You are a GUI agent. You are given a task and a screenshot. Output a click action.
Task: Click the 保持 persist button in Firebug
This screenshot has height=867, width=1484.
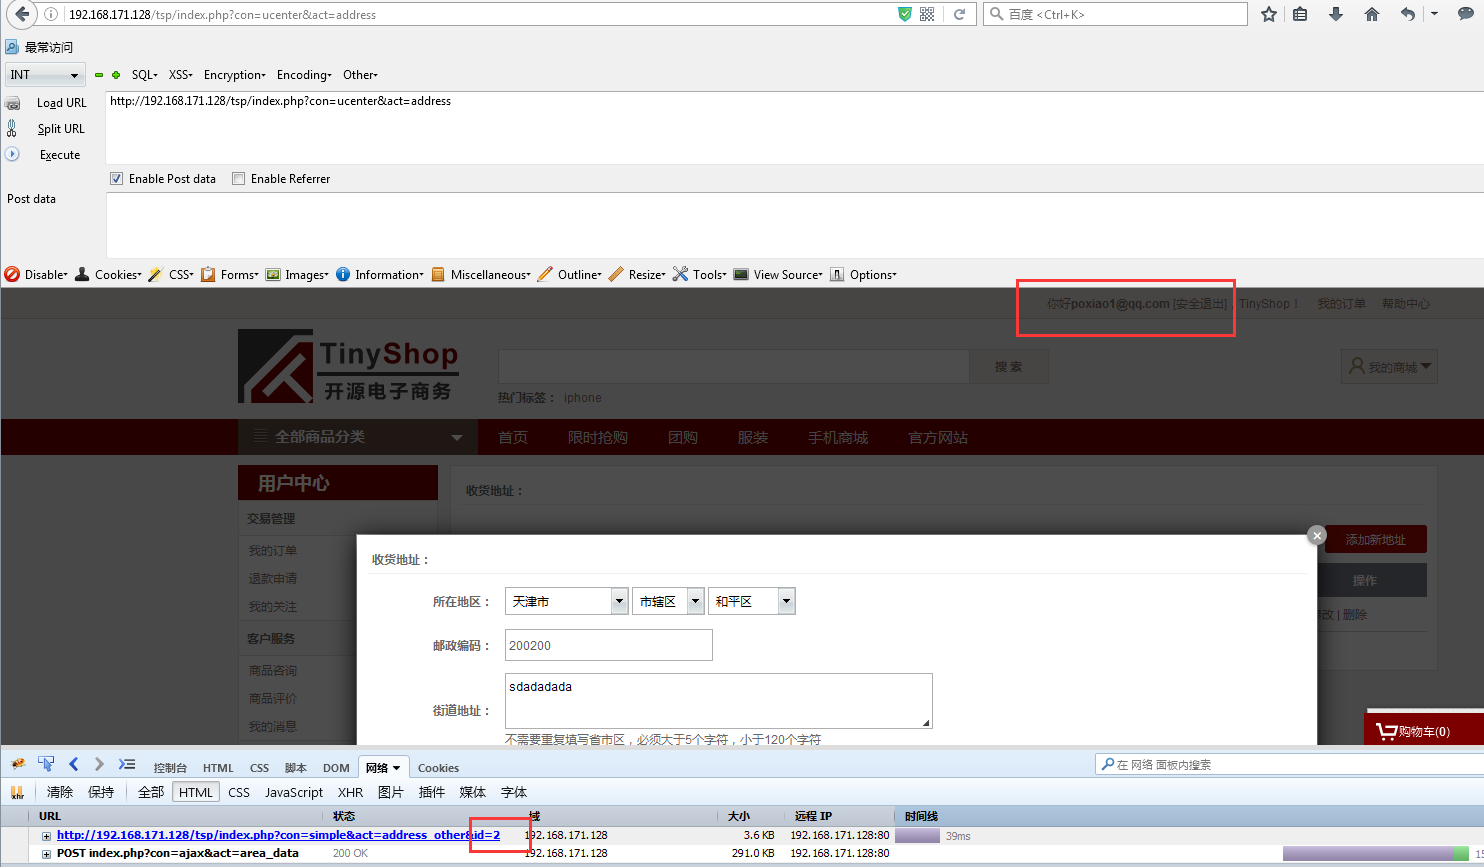101,792
